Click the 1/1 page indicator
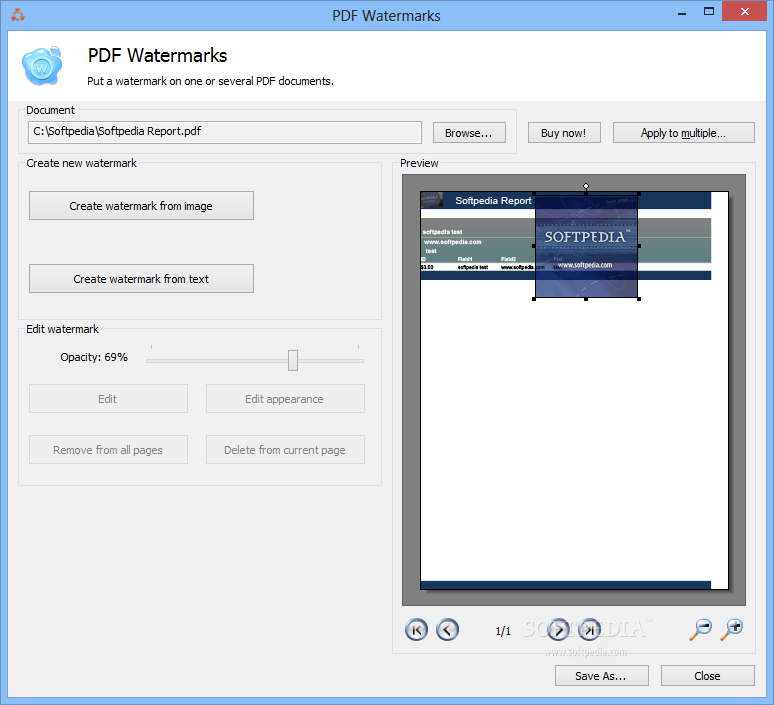774x705 pixels. coord(503,631)
